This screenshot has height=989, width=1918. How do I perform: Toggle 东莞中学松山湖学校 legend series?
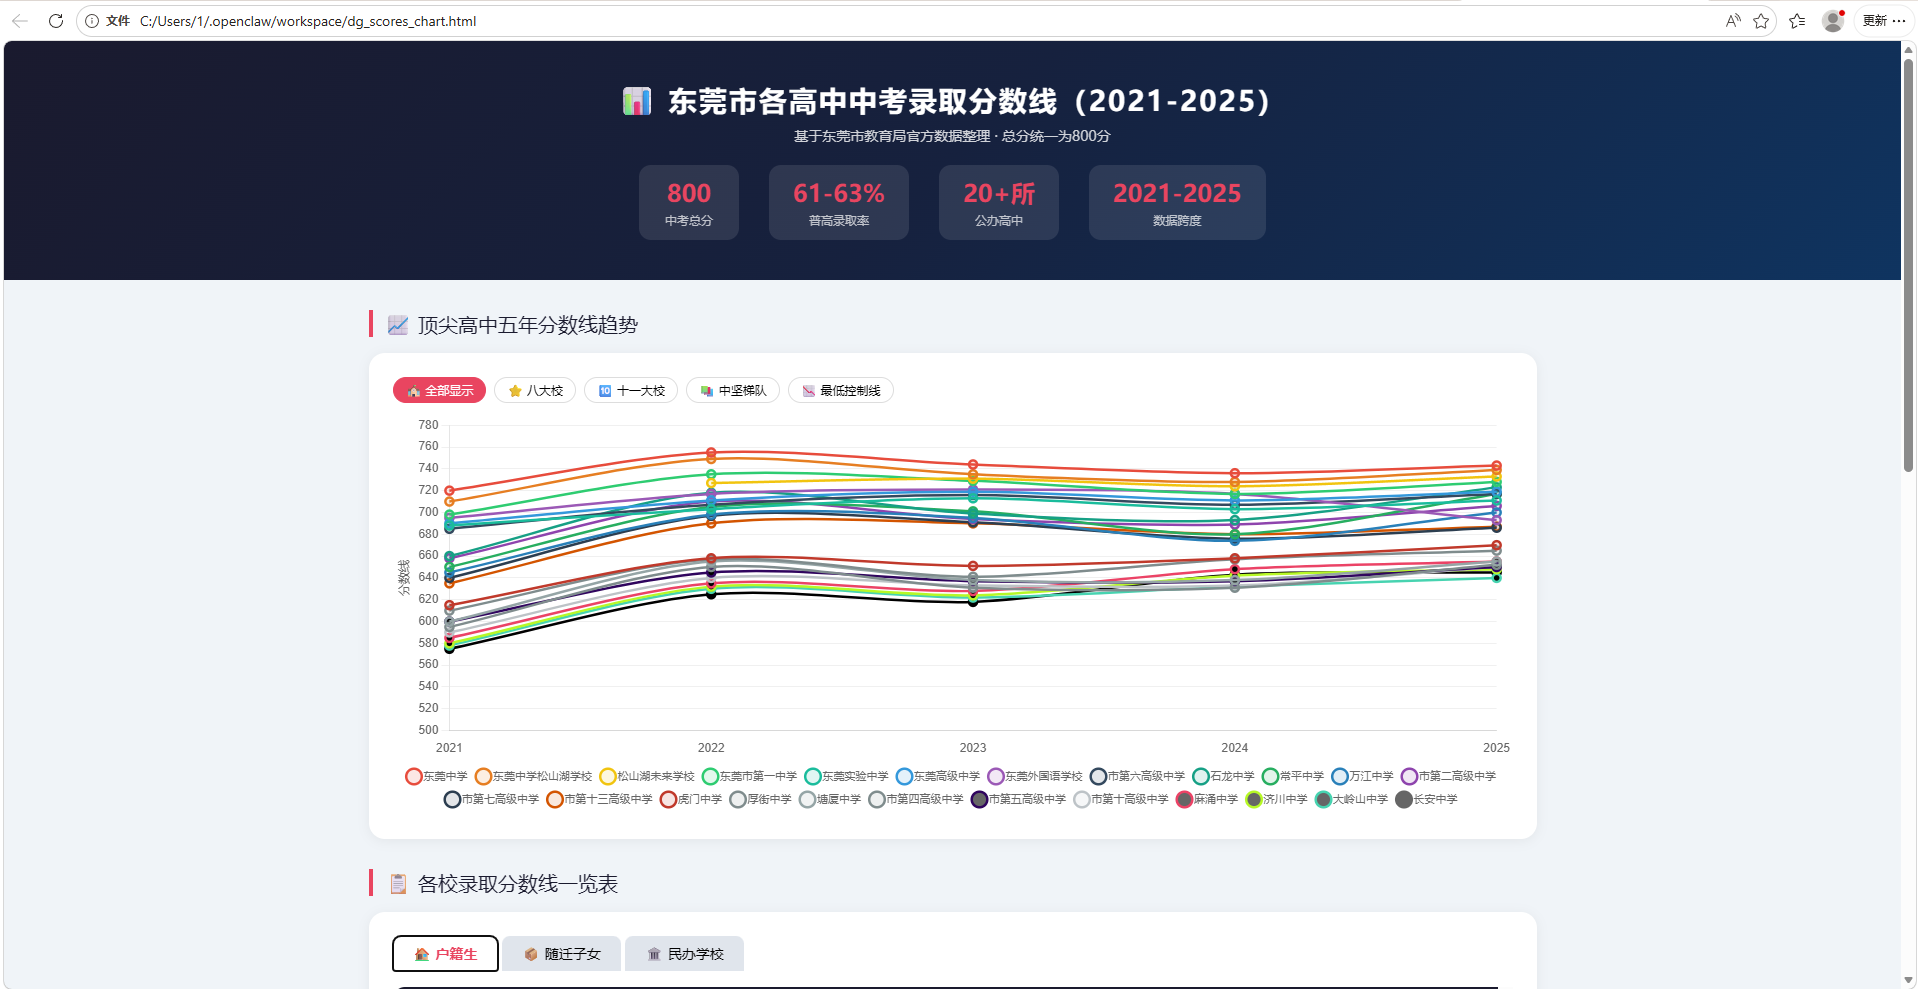click(533, 777)
